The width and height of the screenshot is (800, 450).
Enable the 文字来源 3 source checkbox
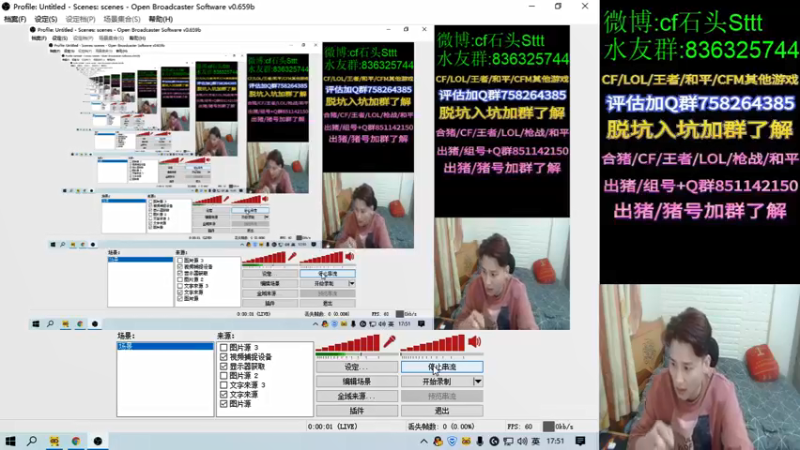point(223,385)
